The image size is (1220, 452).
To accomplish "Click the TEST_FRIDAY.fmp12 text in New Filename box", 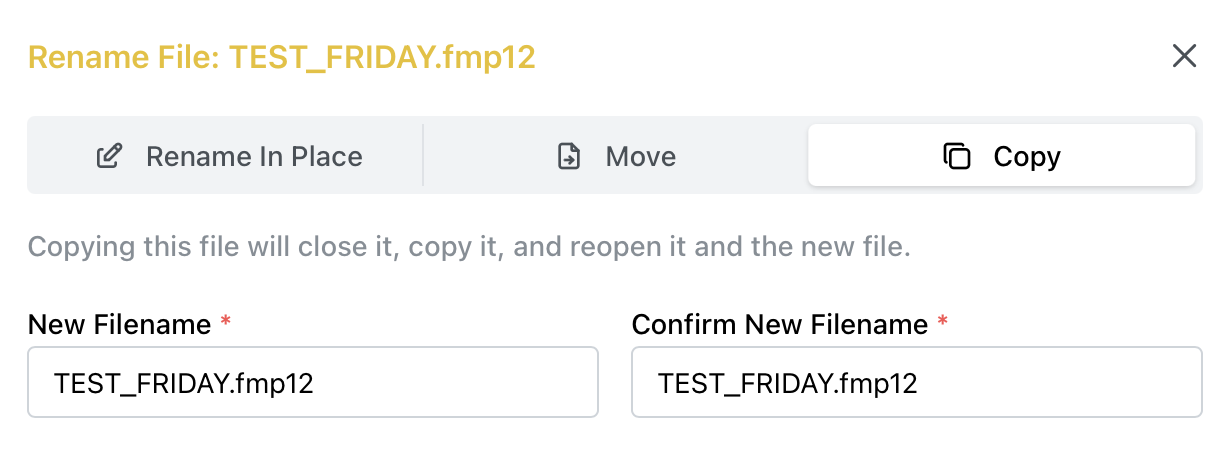I will tap(184, 383).
